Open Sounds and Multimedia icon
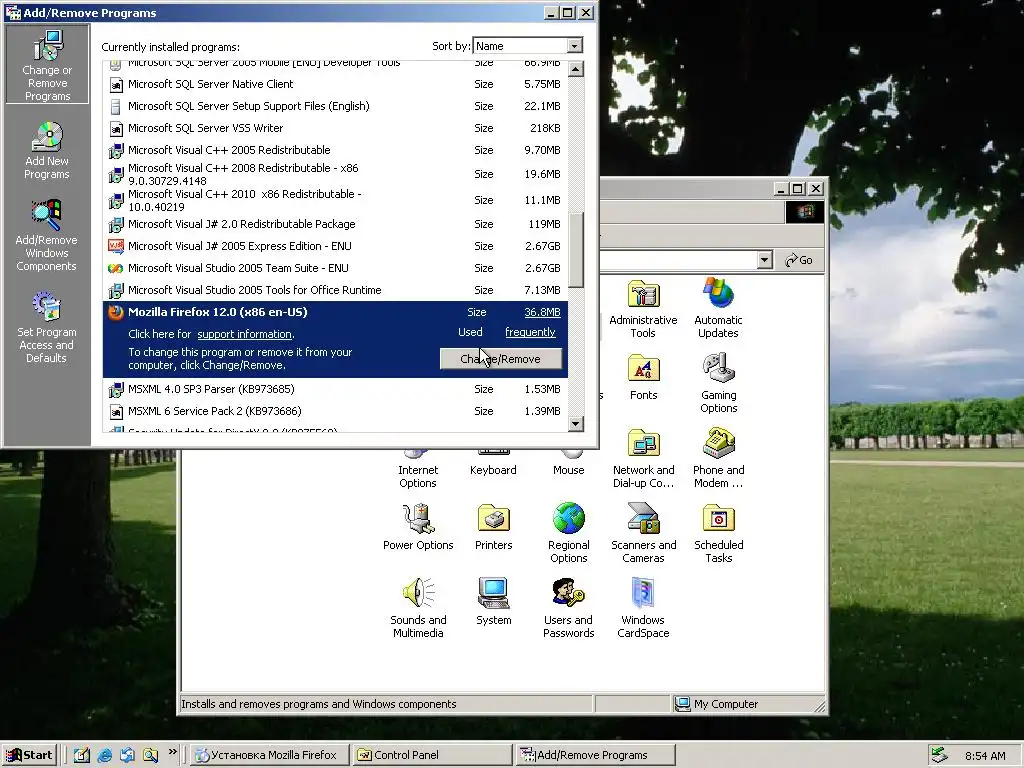Viewport: 1024px width, 768px height. point(418,609)
